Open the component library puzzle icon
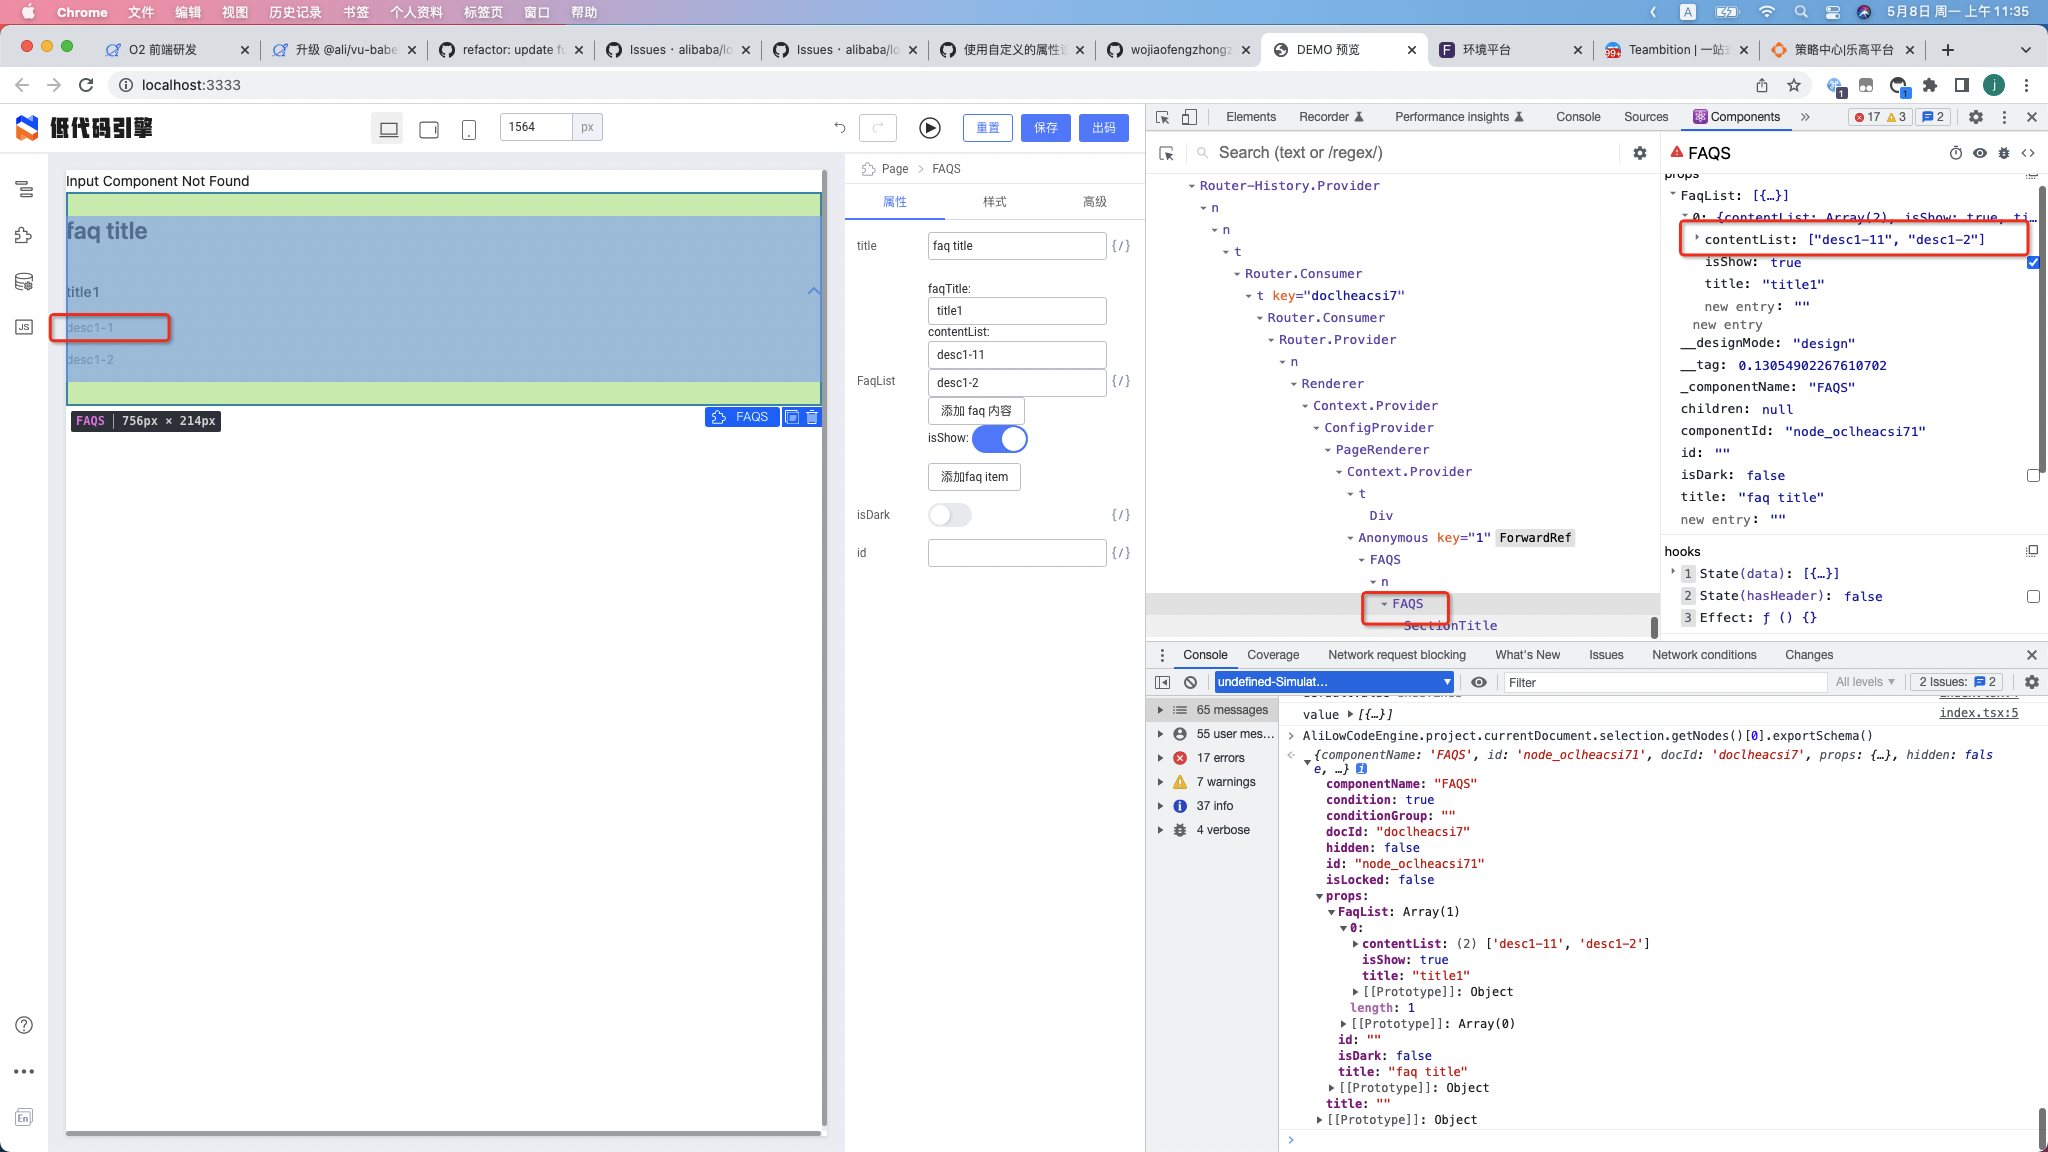 [24, 235]
